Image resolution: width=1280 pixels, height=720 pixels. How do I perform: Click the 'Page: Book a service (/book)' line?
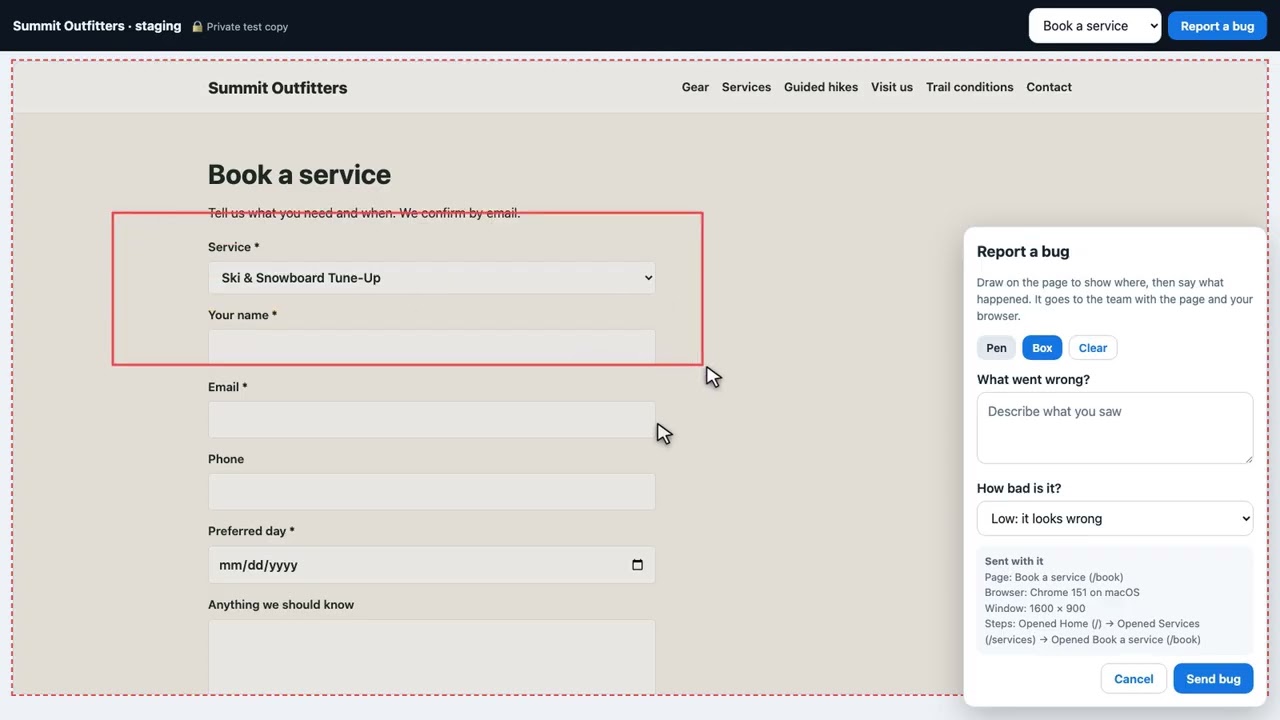coord(1054,577)
